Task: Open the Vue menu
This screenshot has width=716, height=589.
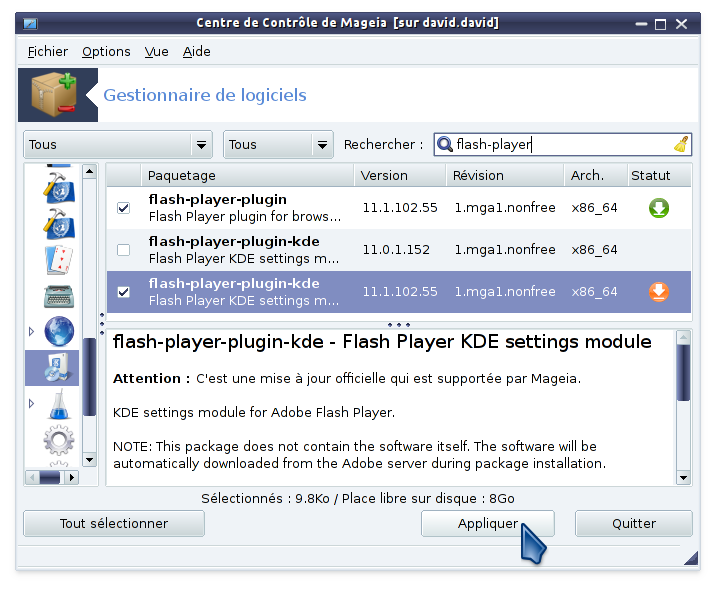Action: (x=156, y=52)
